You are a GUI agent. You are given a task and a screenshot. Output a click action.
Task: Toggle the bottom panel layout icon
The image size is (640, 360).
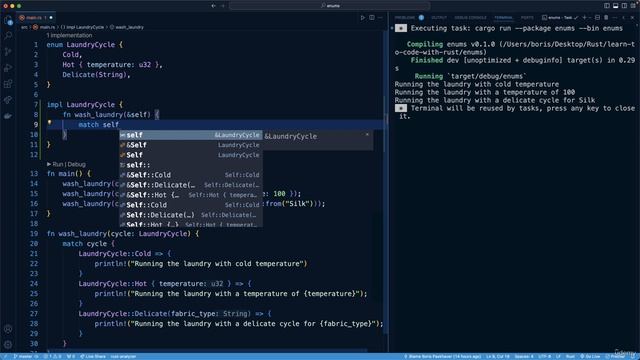point(616,6)
